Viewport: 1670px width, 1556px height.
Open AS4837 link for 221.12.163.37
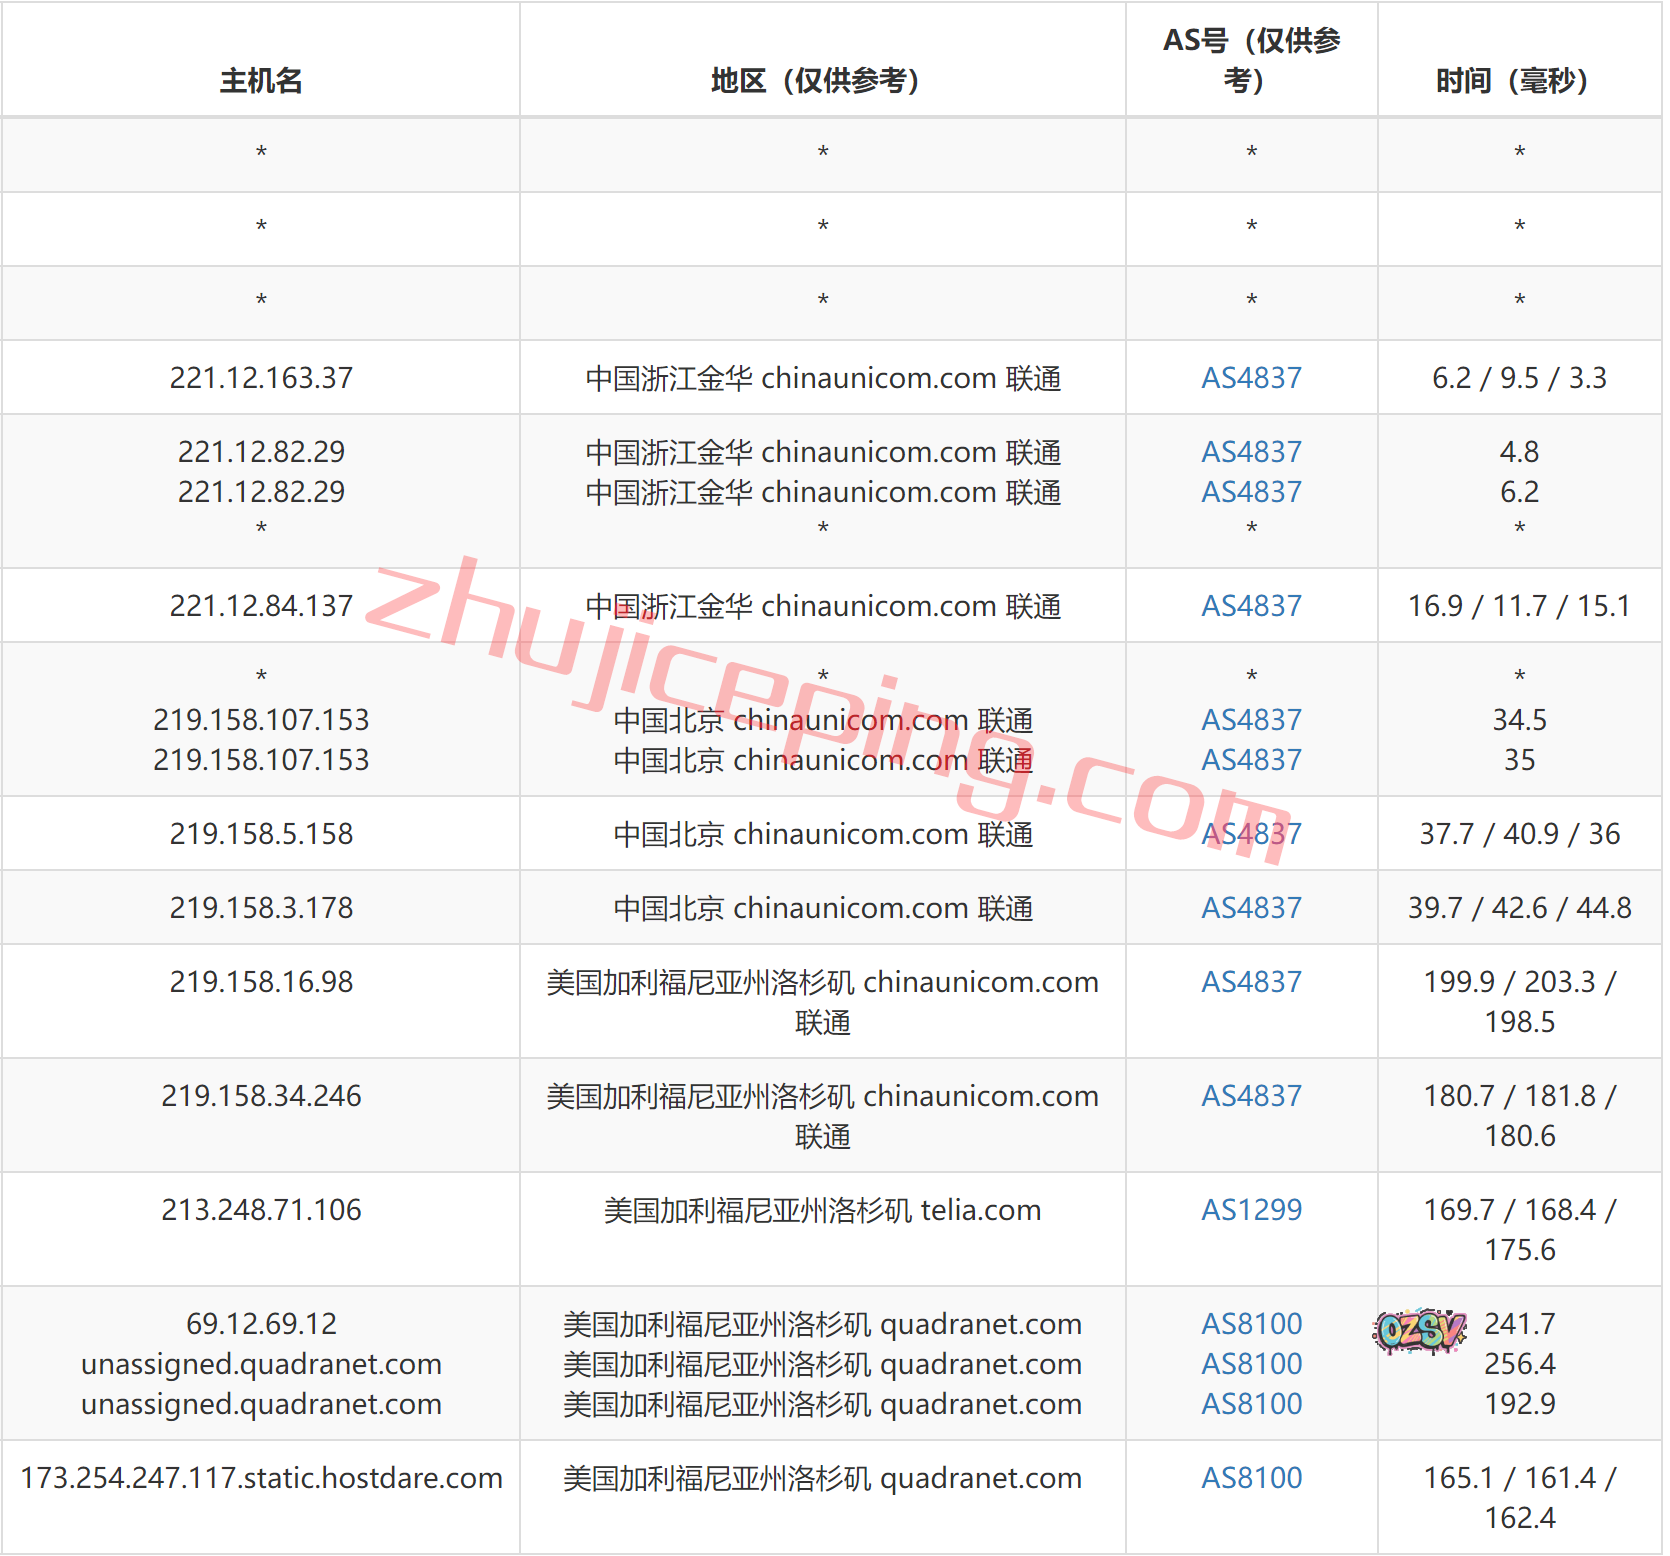(1251, 378)
